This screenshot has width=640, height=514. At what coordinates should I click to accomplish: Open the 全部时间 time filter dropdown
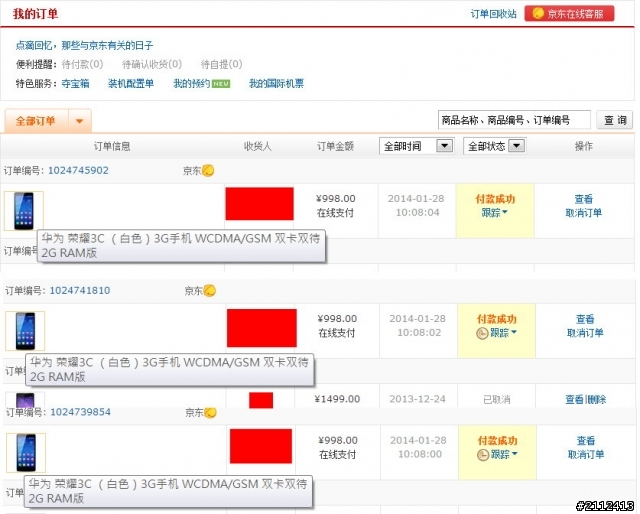click(416, 146)
